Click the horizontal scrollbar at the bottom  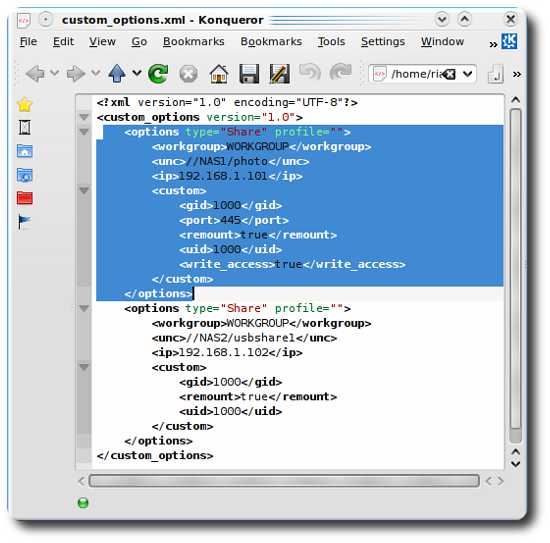point(284,481)
